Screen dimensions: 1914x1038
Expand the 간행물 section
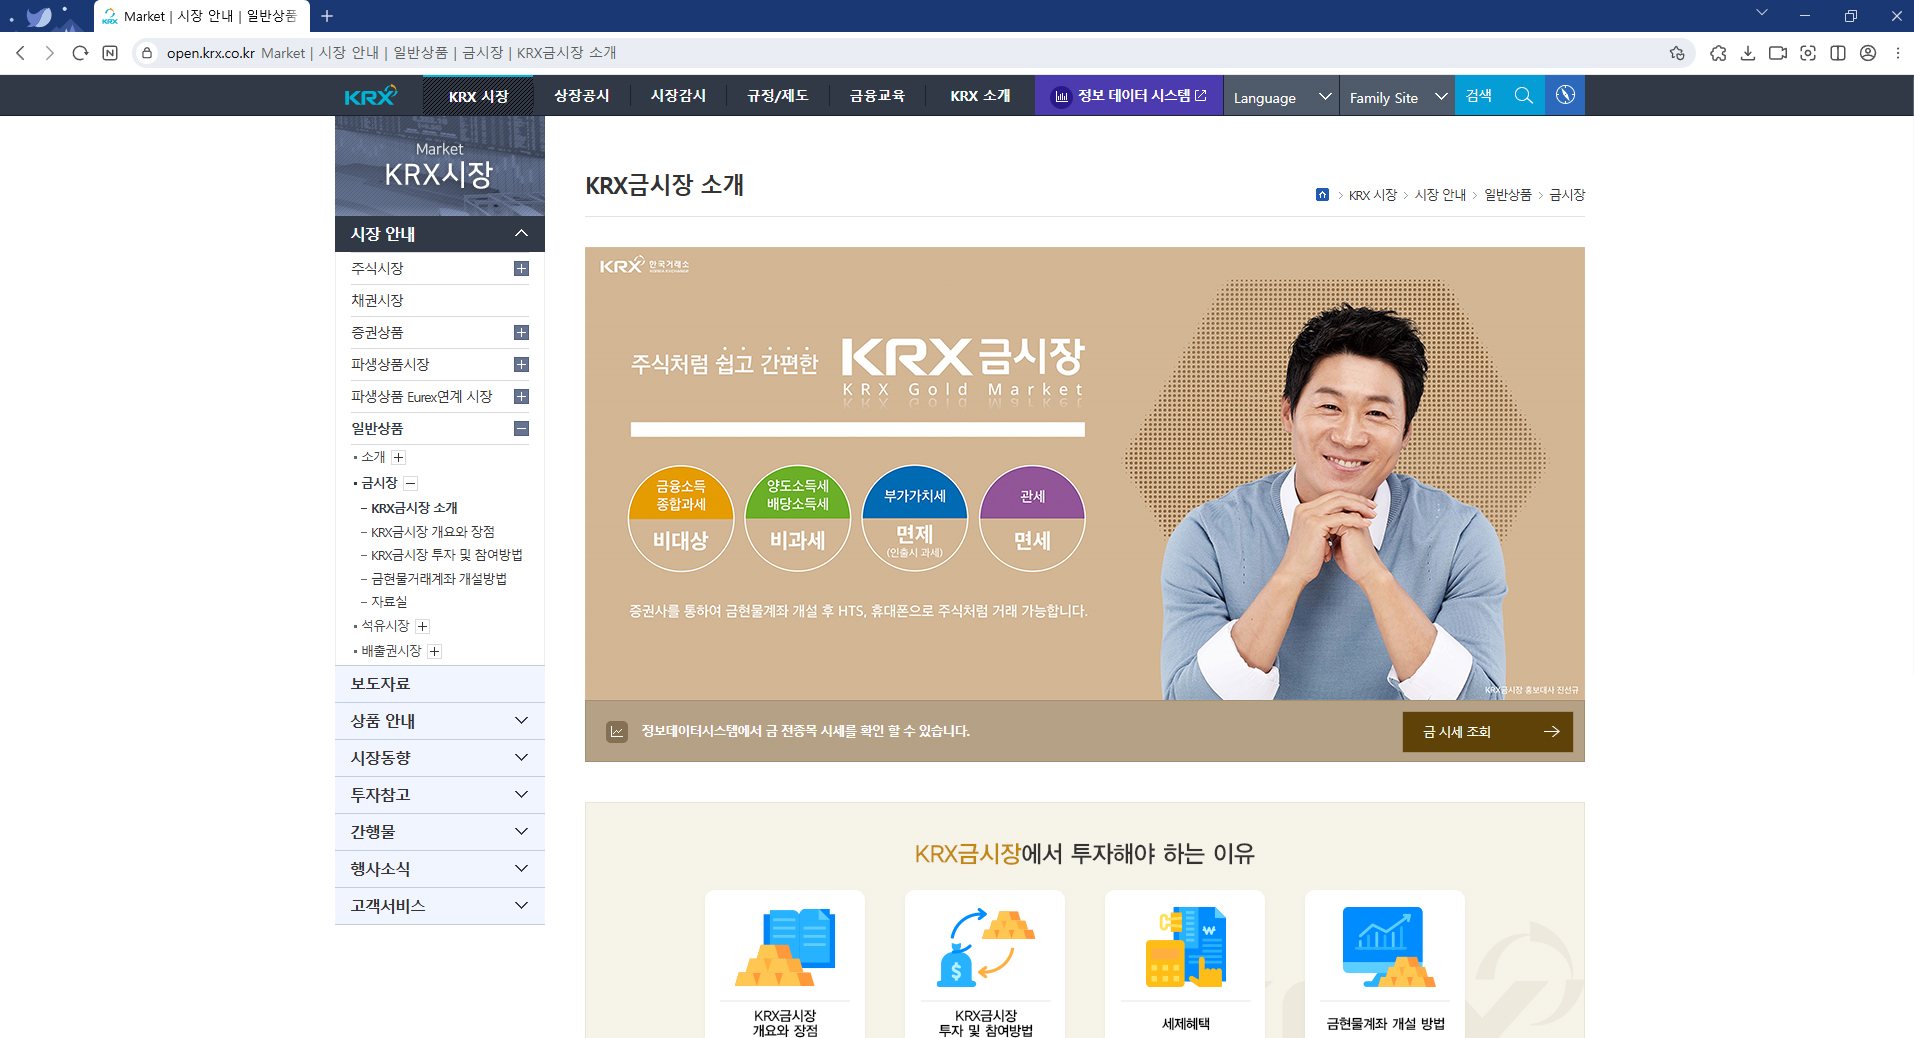point(440,832)
